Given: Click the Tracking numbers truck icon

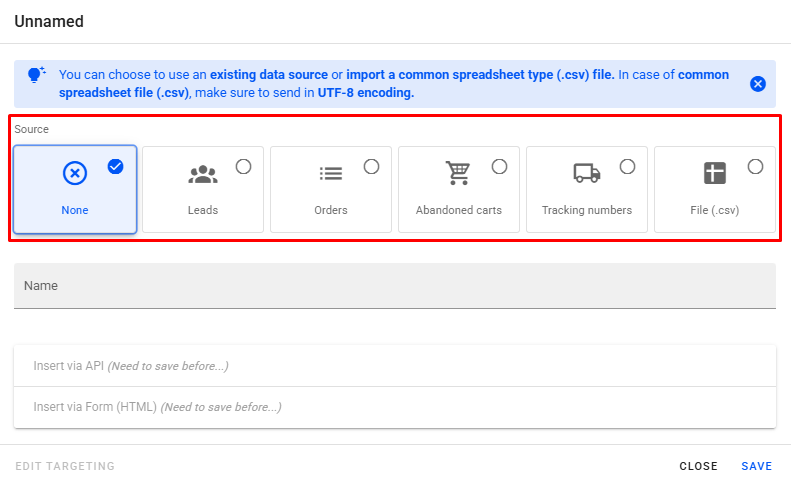Looking at the screenshot, I should click(587, 173).
